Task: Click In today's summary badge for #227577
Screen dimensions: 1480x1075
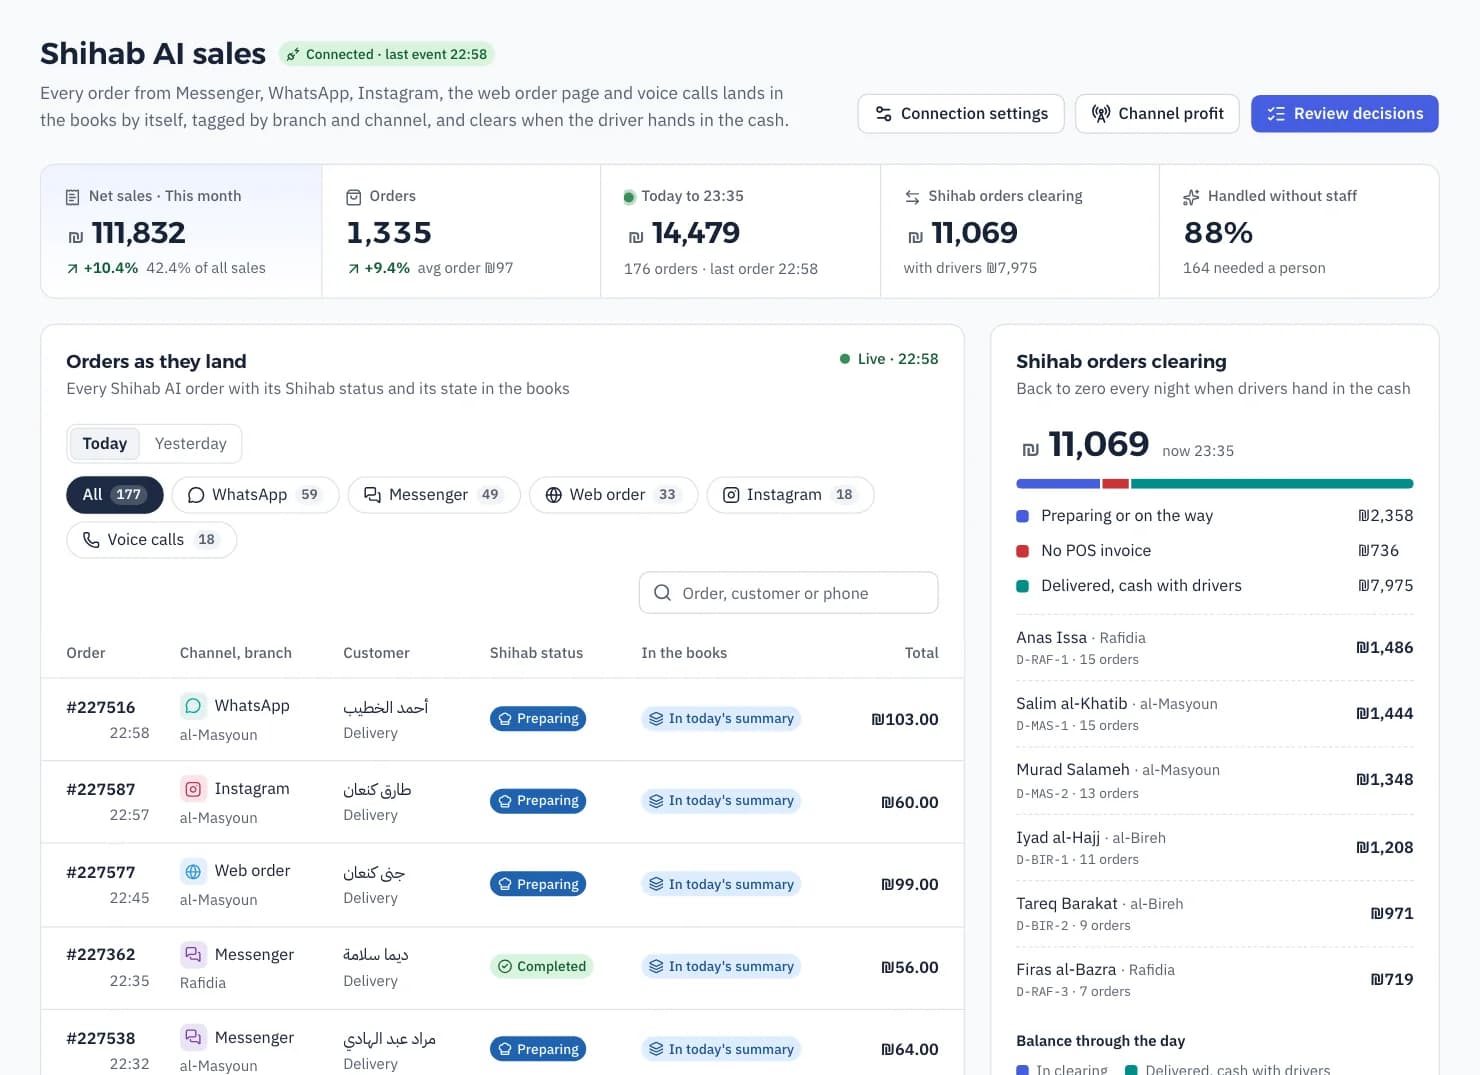Action: click(721, 884)
